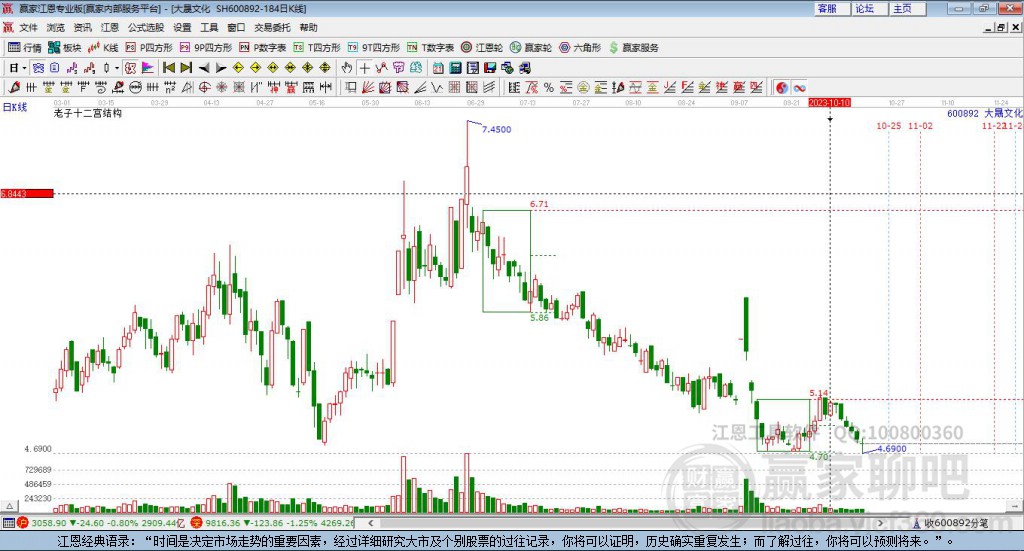The height and width of the screenshot is (551, 1024).
Task: Open the 文件 menu
Action: [28, 27]
